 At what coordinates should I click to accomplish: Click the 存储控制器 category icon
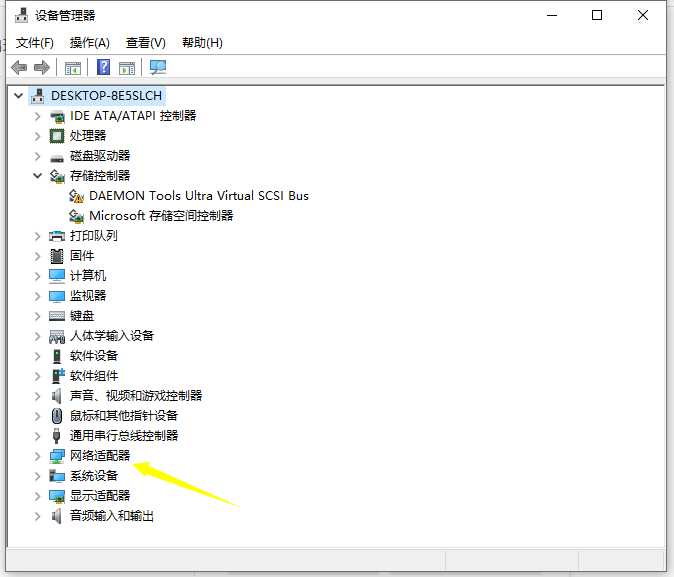[57, 176]
